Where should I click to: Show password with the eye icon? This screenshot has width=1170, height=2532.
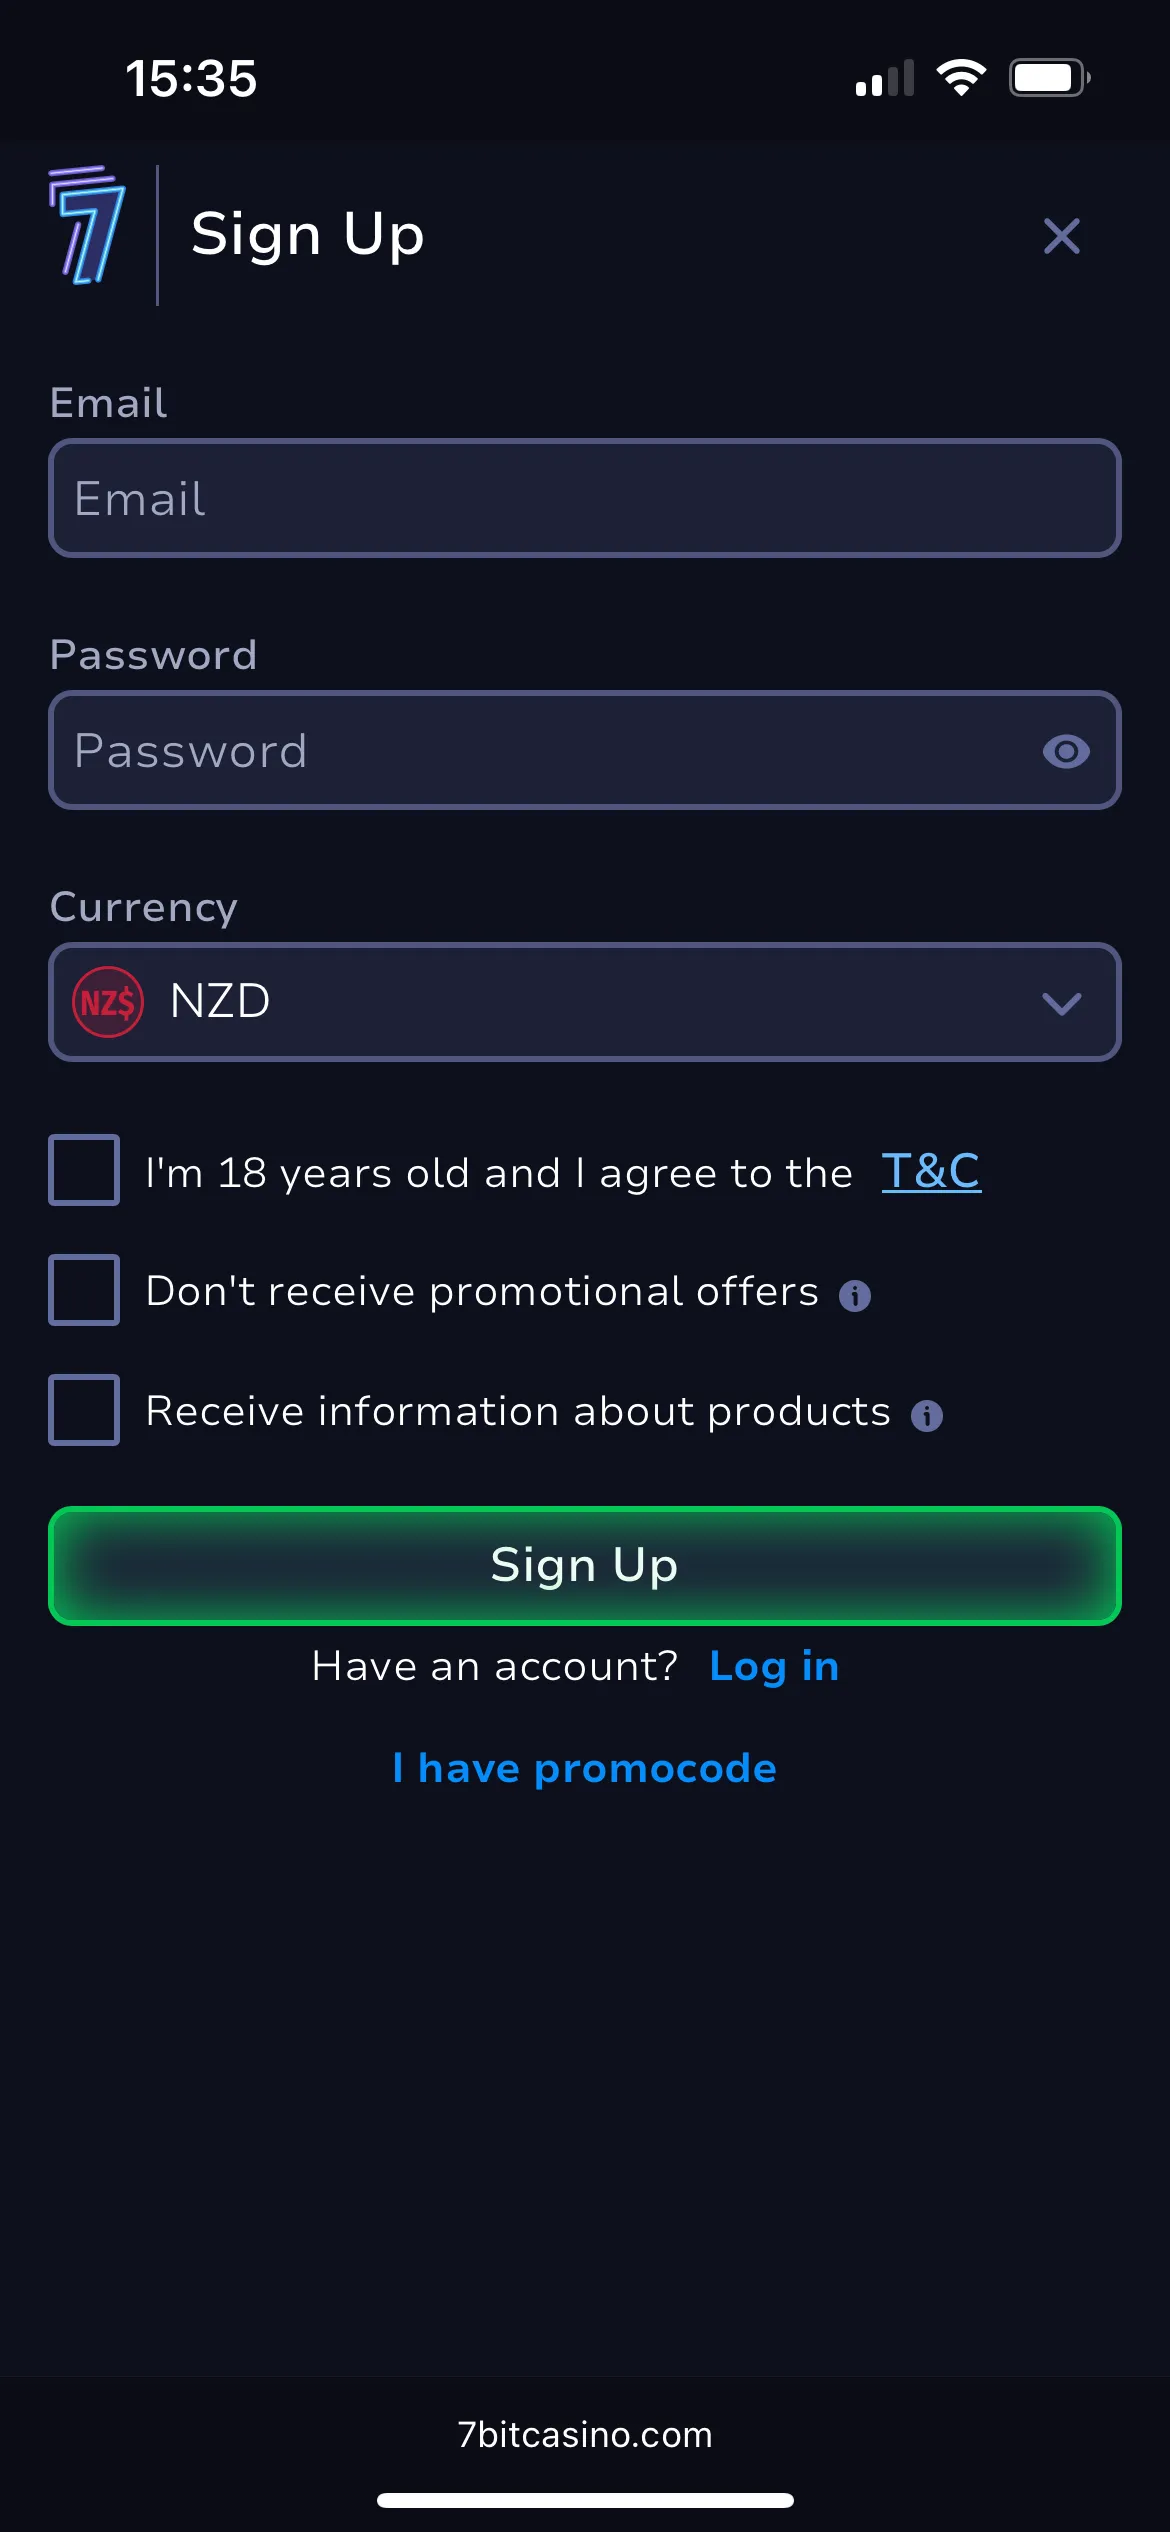click(1065, 751)
